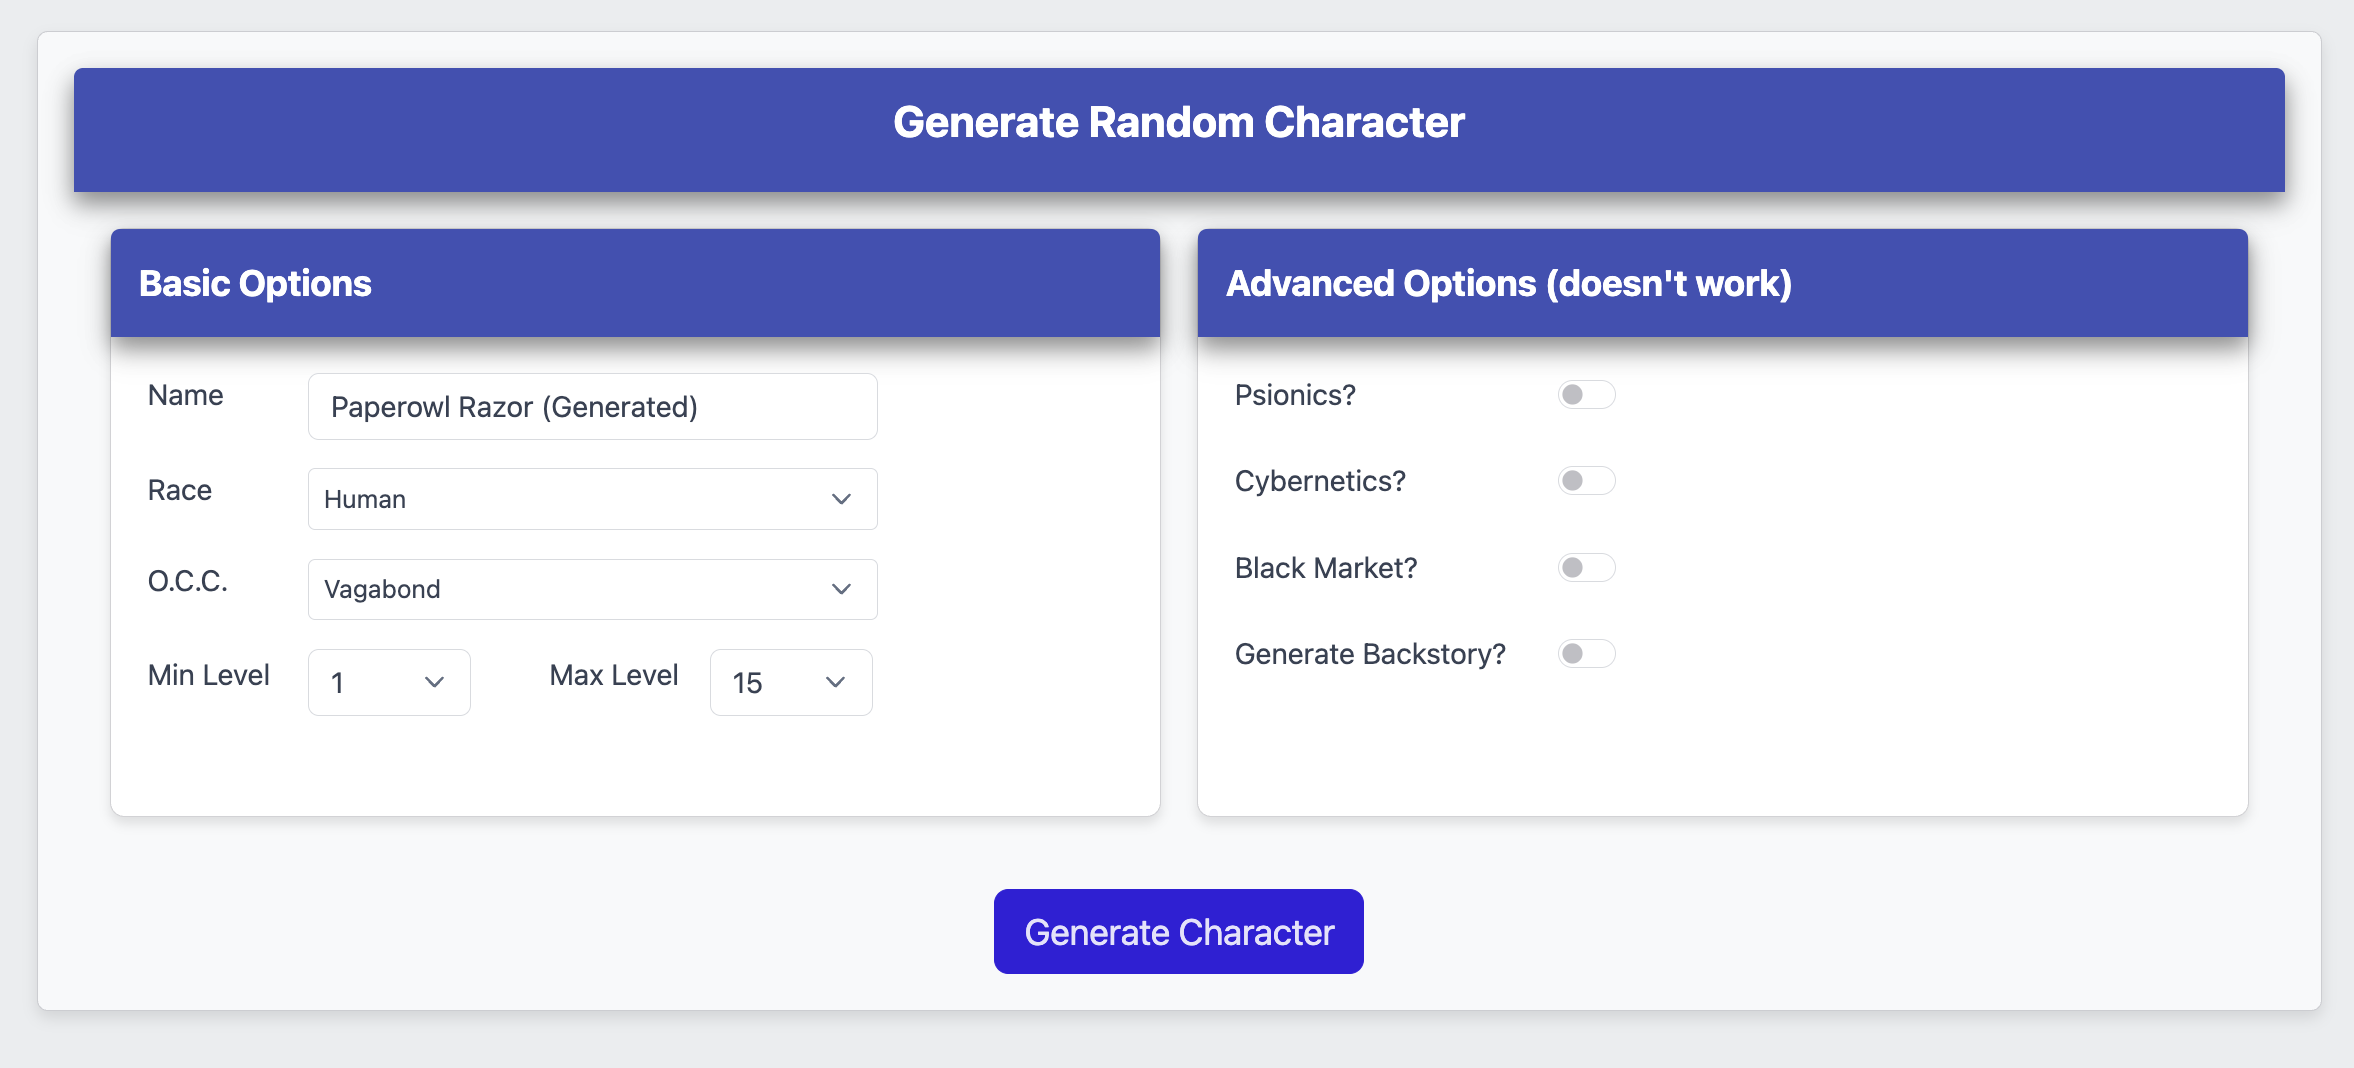Click the Generate Random Character title

click(1178, 123)
